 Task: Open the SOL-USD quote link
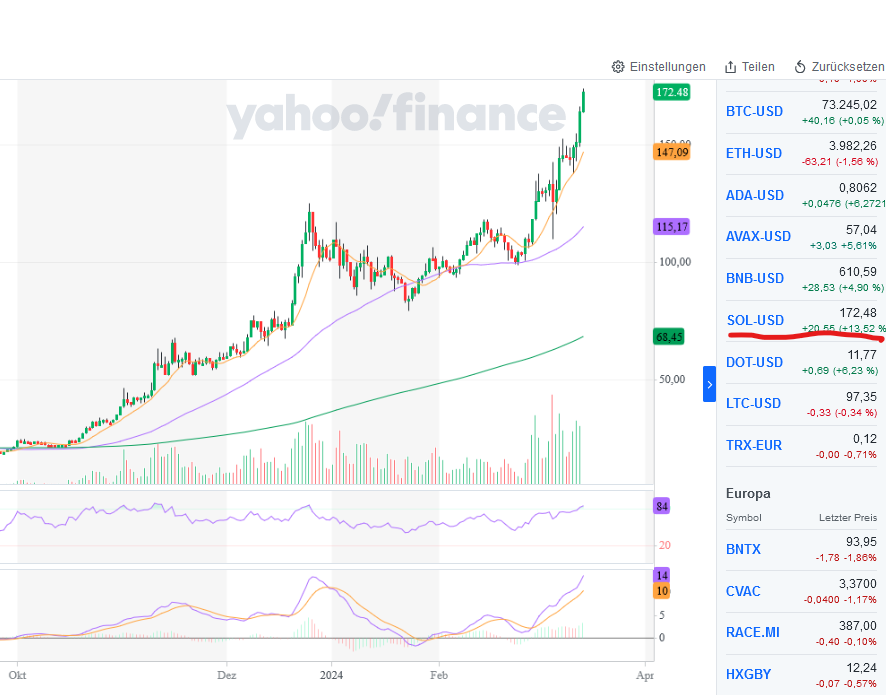coord(755,321)
